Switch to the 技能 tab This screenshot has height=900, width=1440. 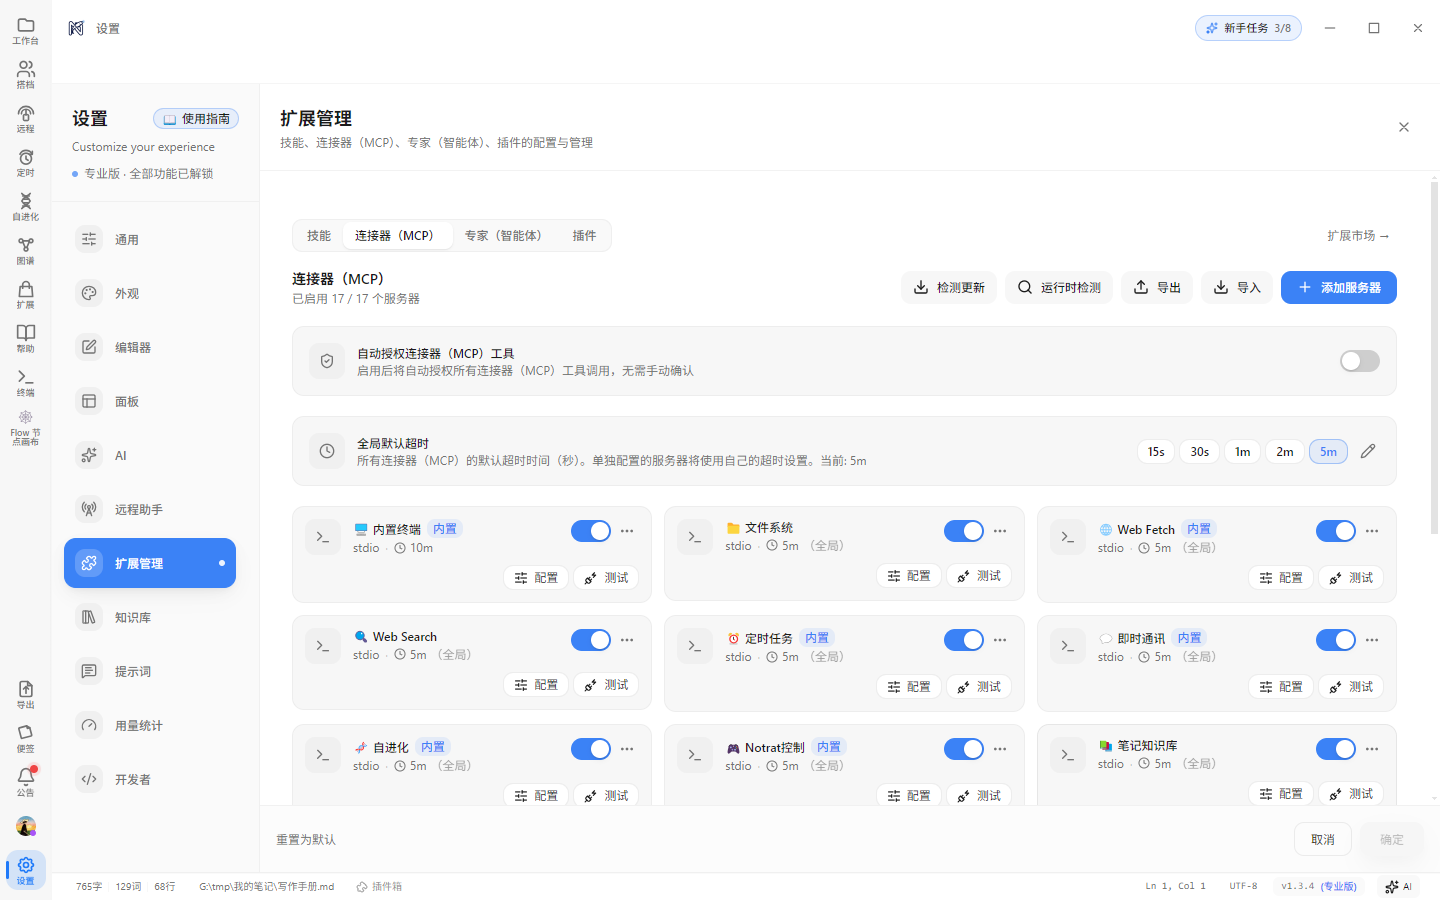click(x=319, y=236)
